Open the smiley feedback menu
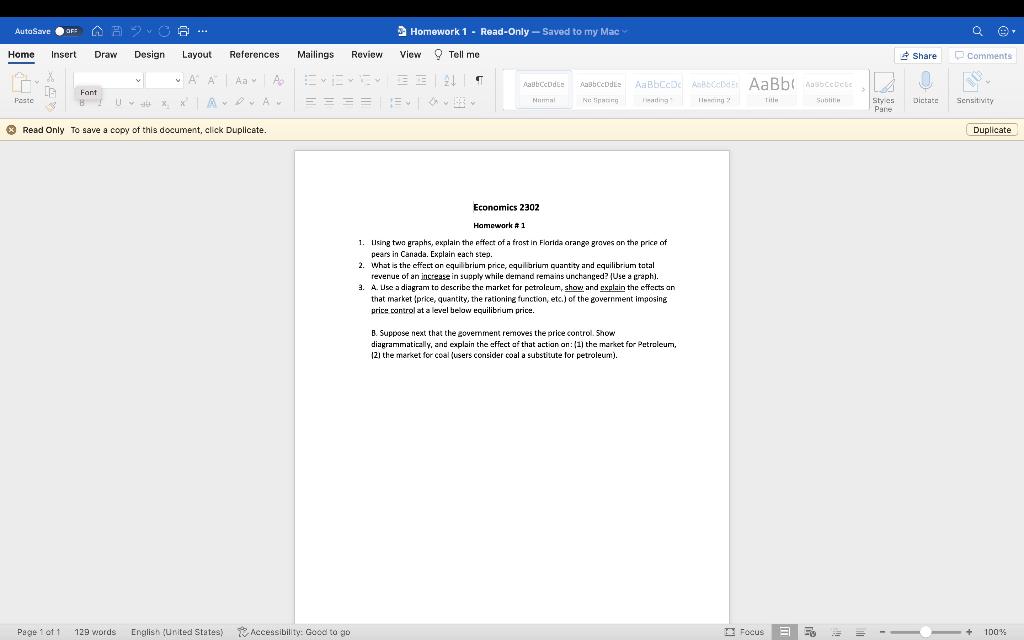This screenshot has width=1024, height=640. (x=1004, y=31)
